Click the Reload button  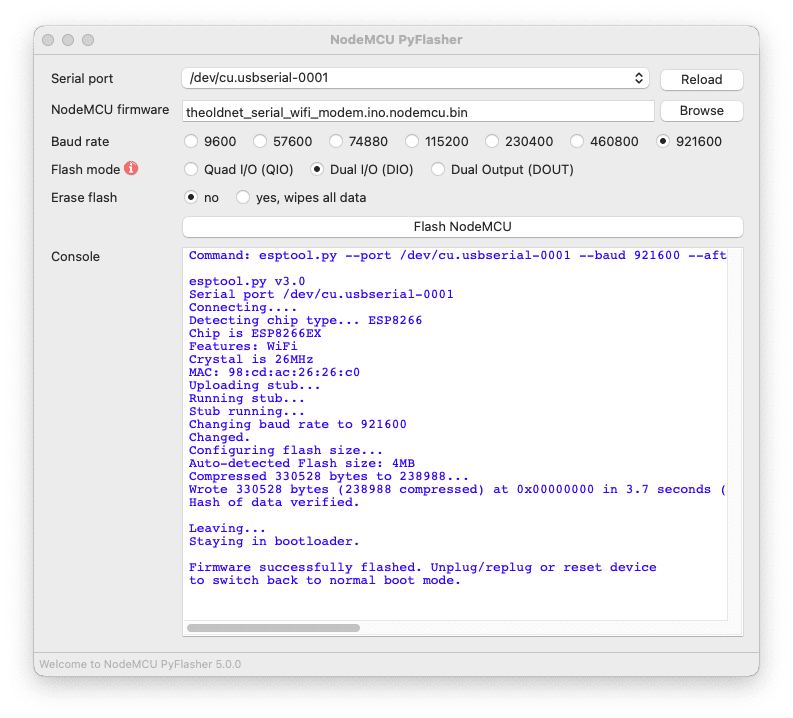(701, 80)
